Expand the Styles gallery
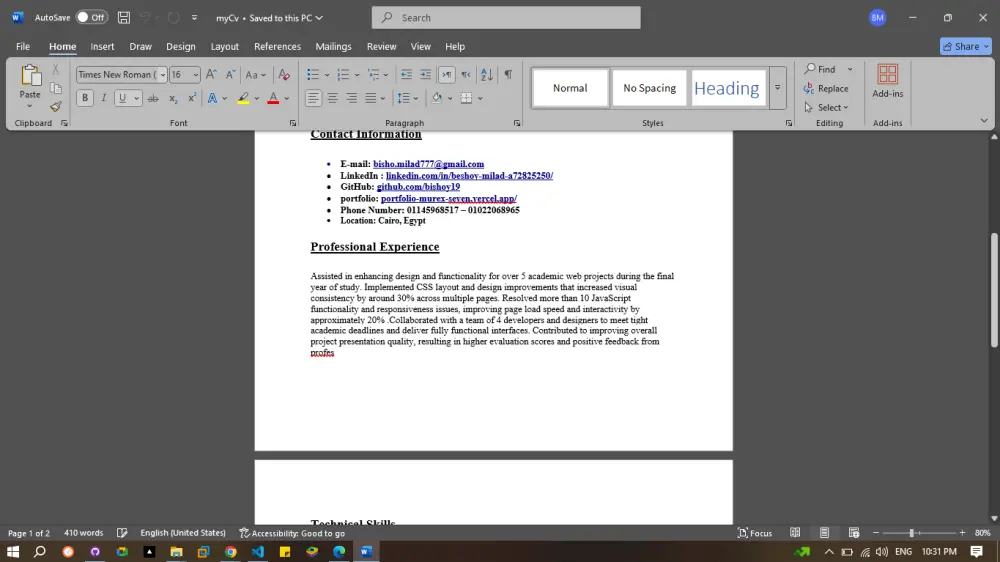 (777, 88)
